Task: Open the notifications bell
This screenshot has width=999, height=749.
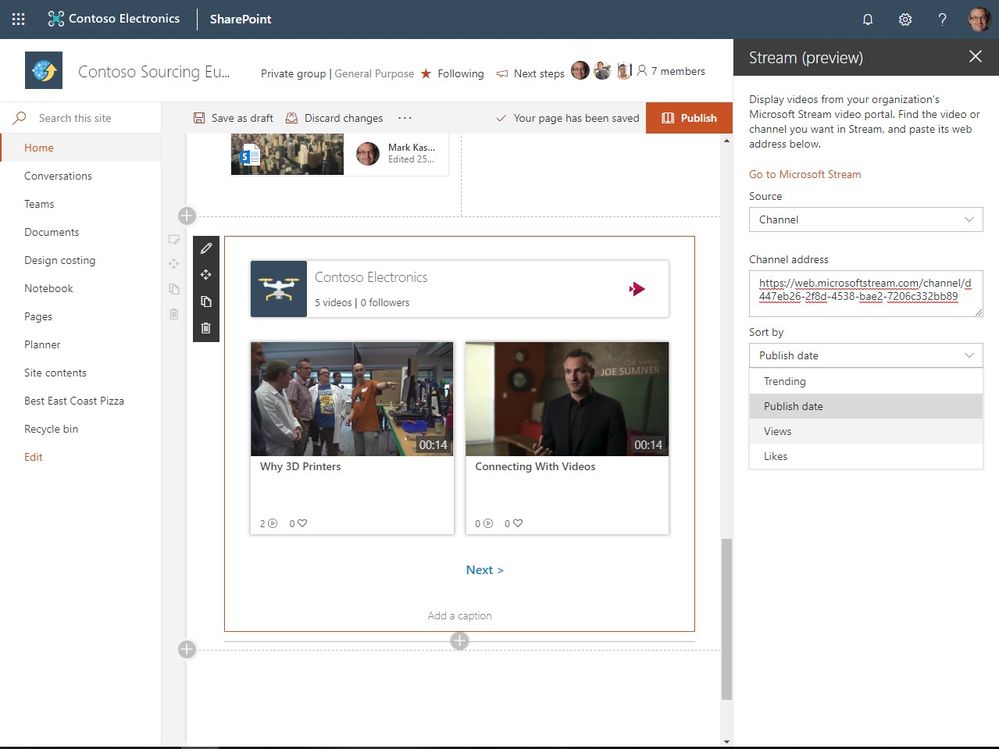Action: (867, 19)
